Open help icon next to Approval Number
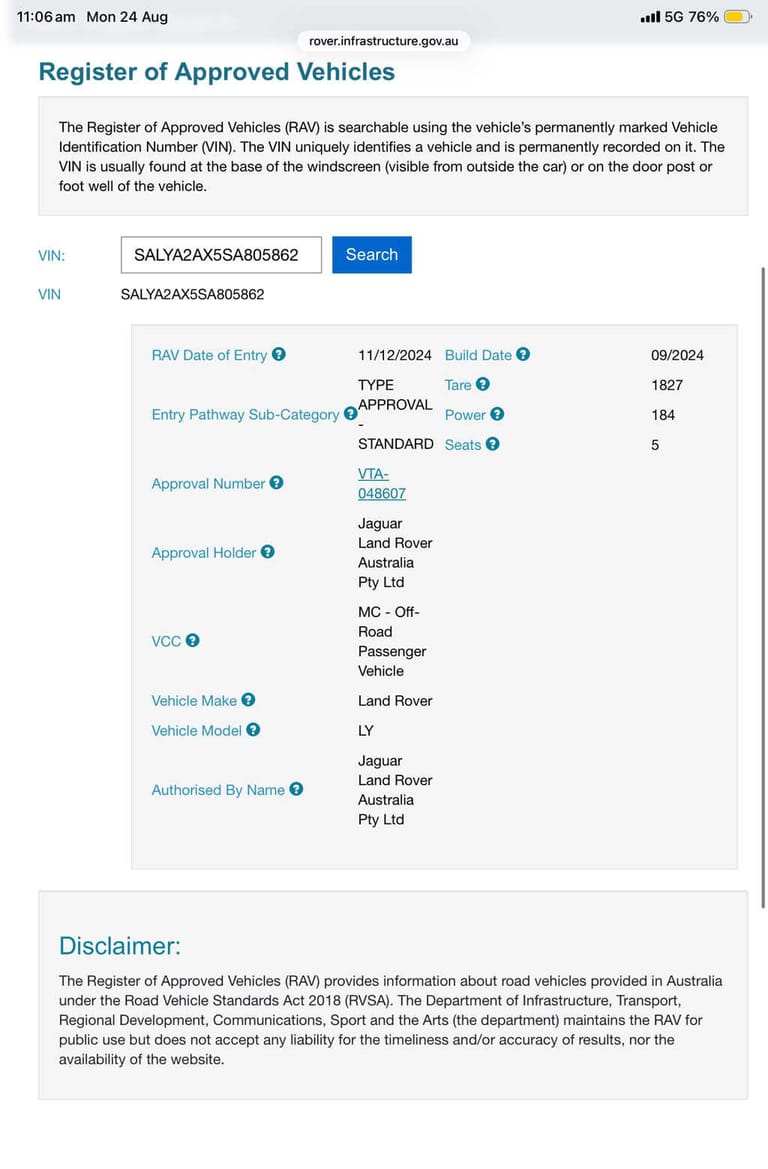This screenshot has height=1169, width=768. tap(276, 482)
